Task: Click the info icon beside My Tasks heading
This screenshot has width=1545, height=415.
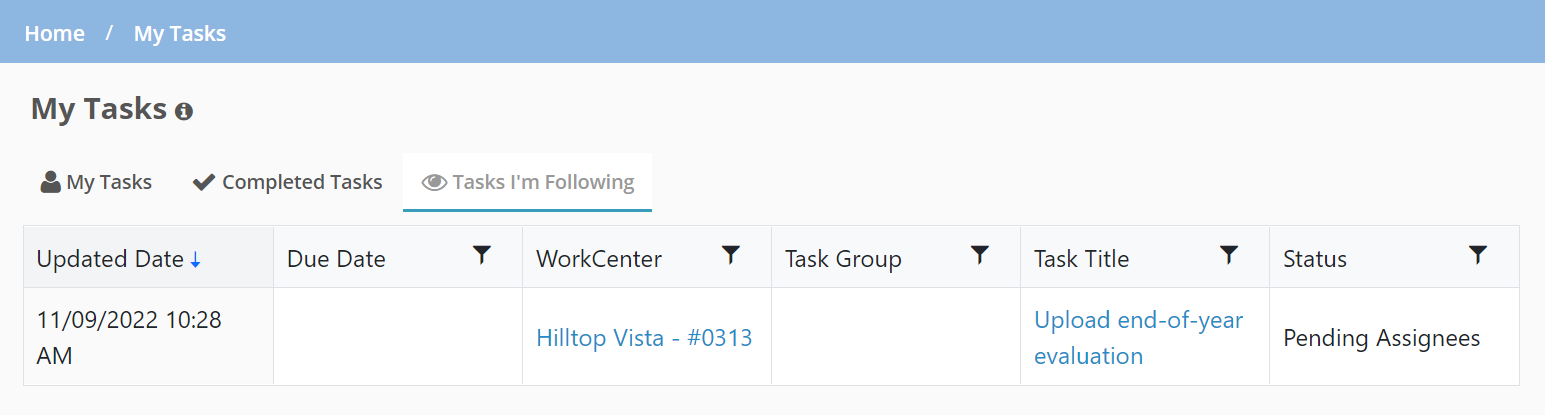Action: pos(183,111)
